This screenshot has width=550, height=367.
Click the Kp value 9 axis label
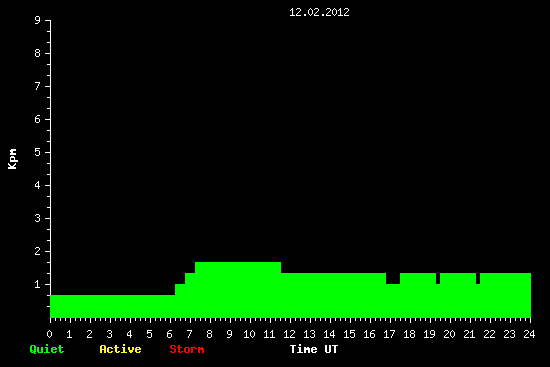[38, 20]
